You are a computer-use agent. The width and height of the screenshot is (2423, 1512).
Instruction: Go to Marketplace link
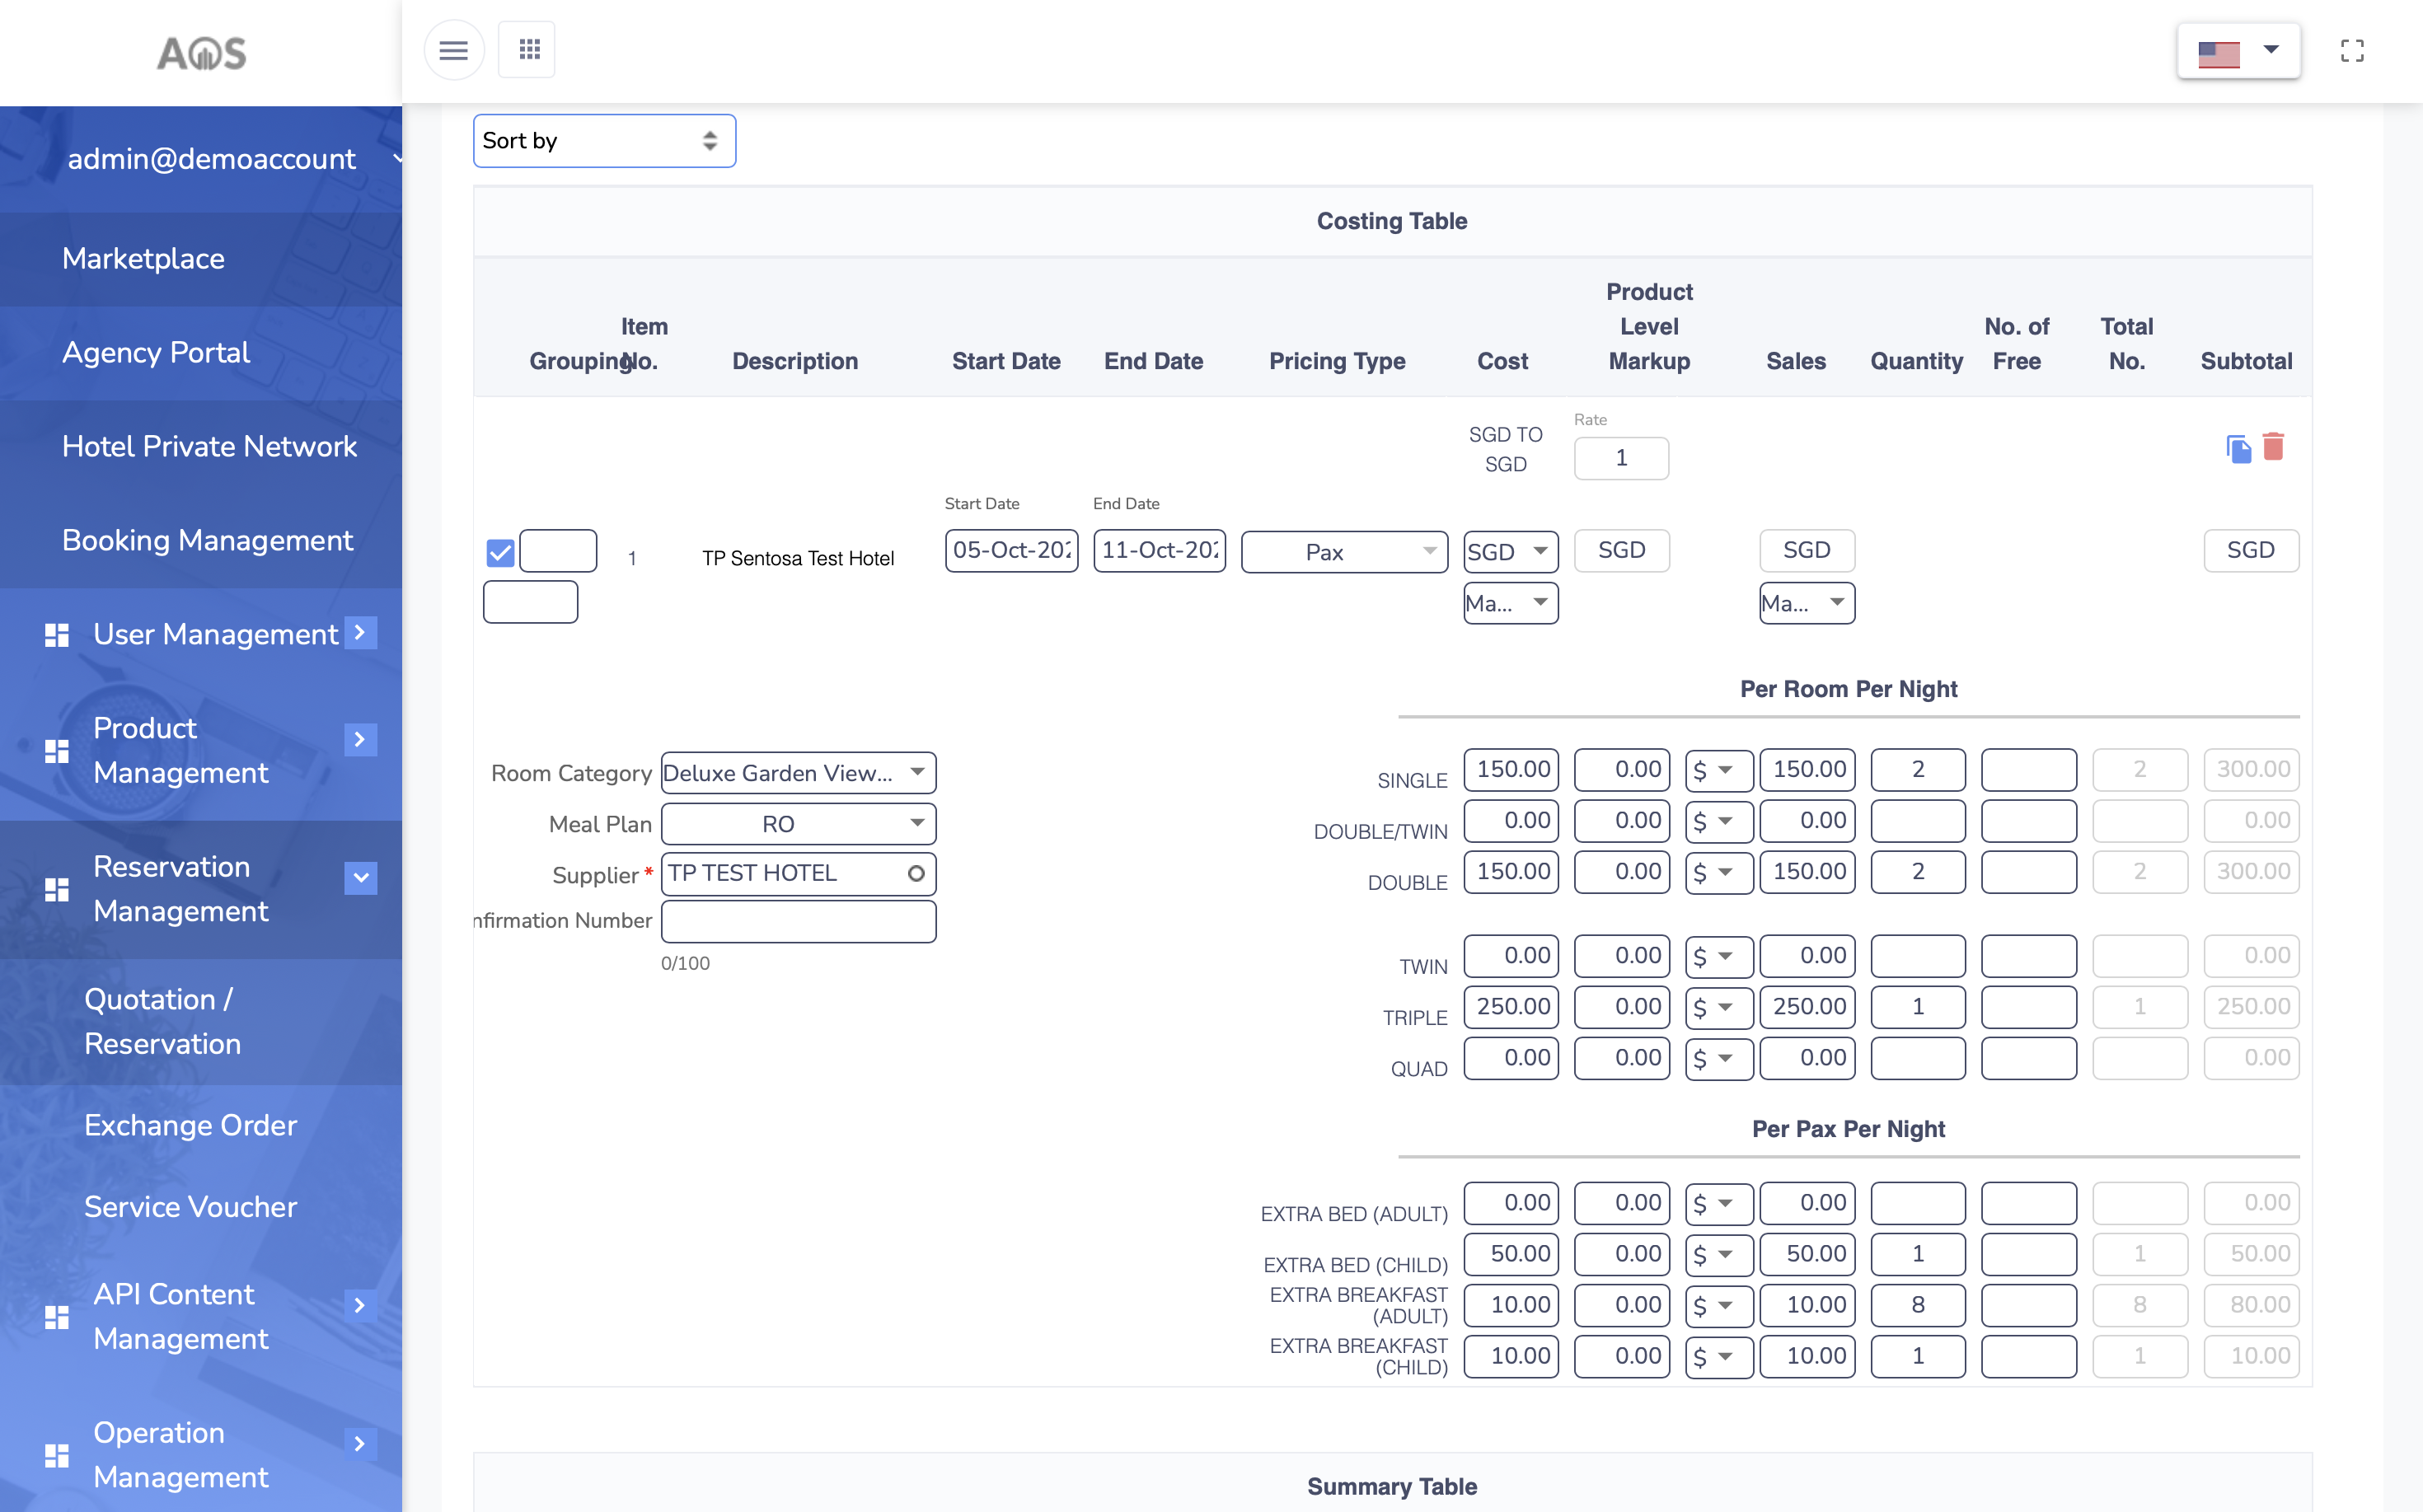143,259
